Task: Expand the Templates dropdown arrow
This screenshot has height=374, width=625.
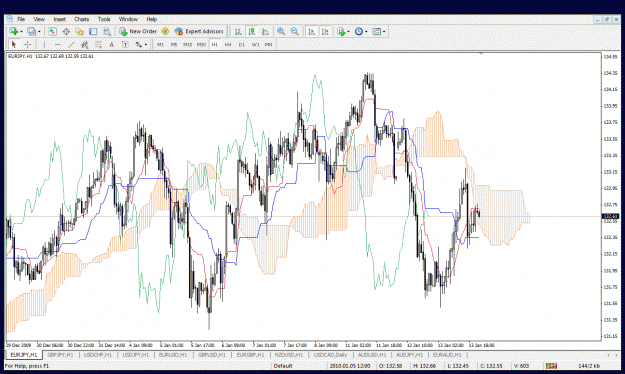Action: point(384,31)
